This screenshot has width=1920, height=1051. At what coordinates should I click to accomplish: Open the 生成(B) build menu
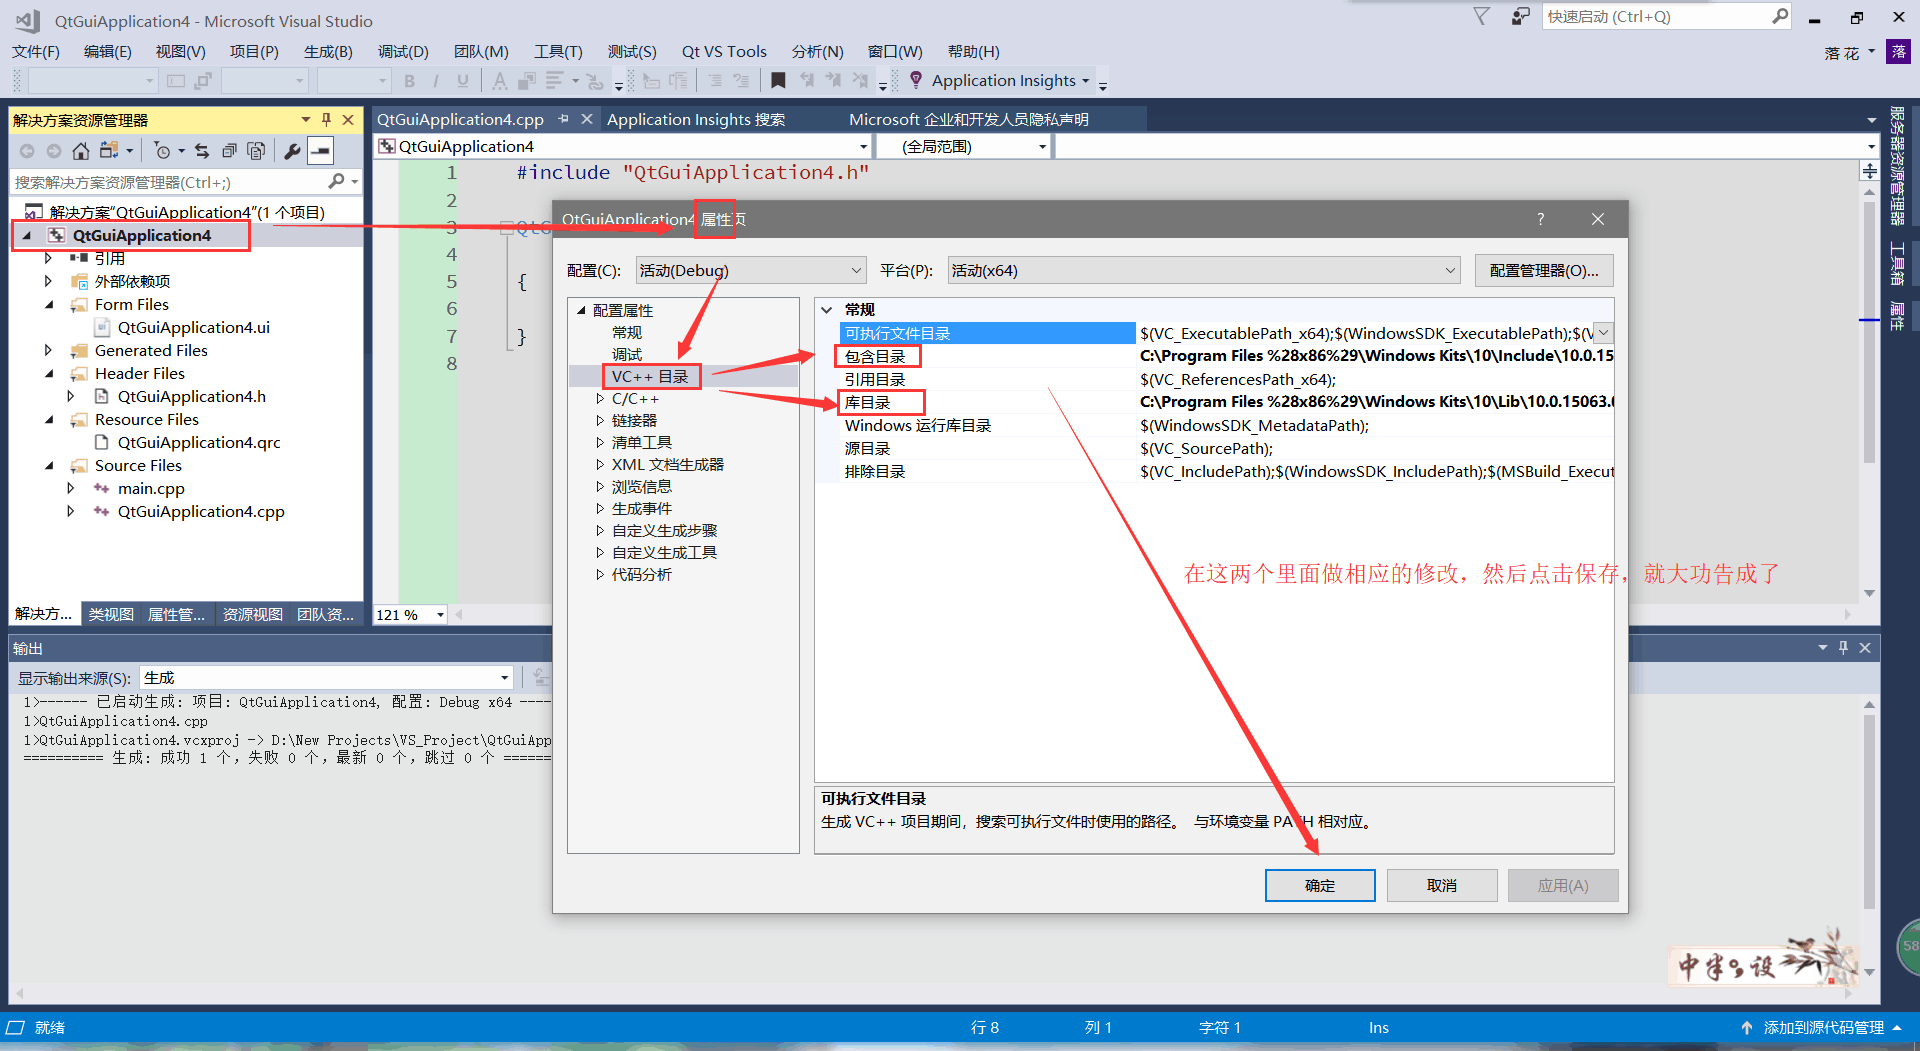click(x=328, y=52)
